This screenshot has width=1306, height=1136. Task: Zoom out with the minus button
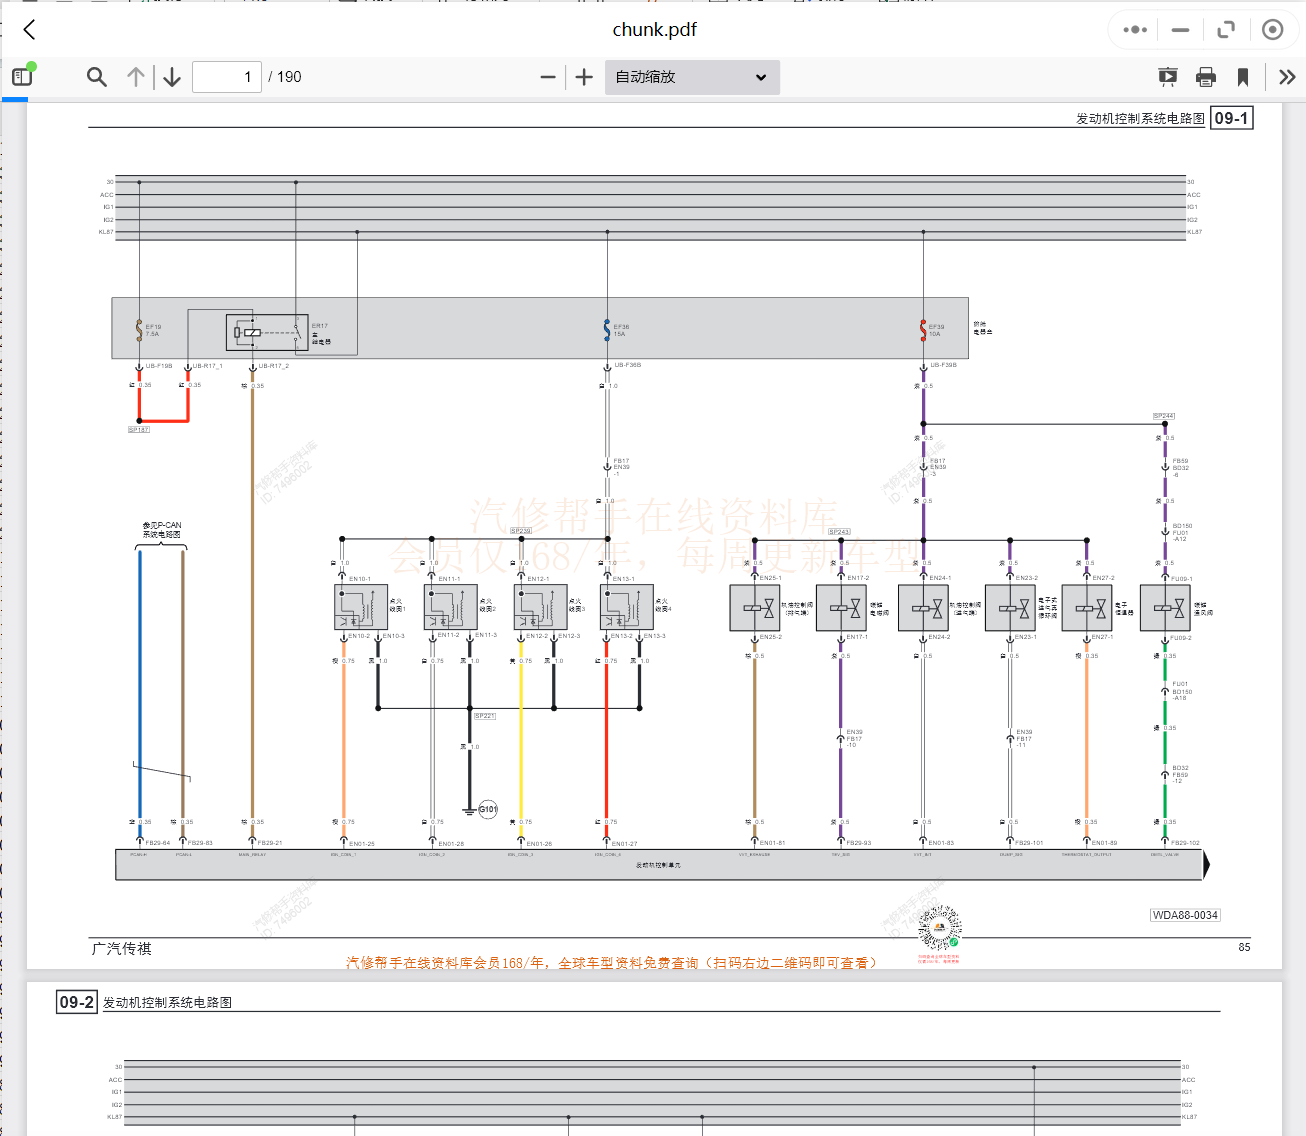(547, 77)
